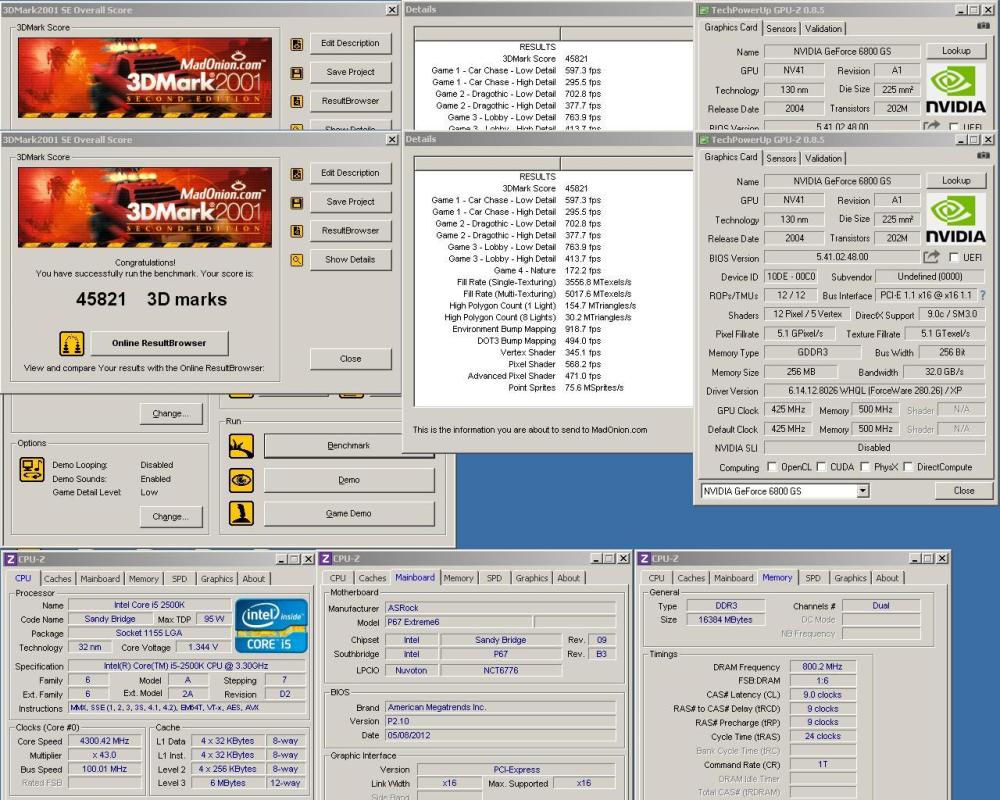This screenshot has height=800, width=1000.
Task: Click Driver Version field 6.14.12.8026 WHQL
Action: (x=874, y=390)
